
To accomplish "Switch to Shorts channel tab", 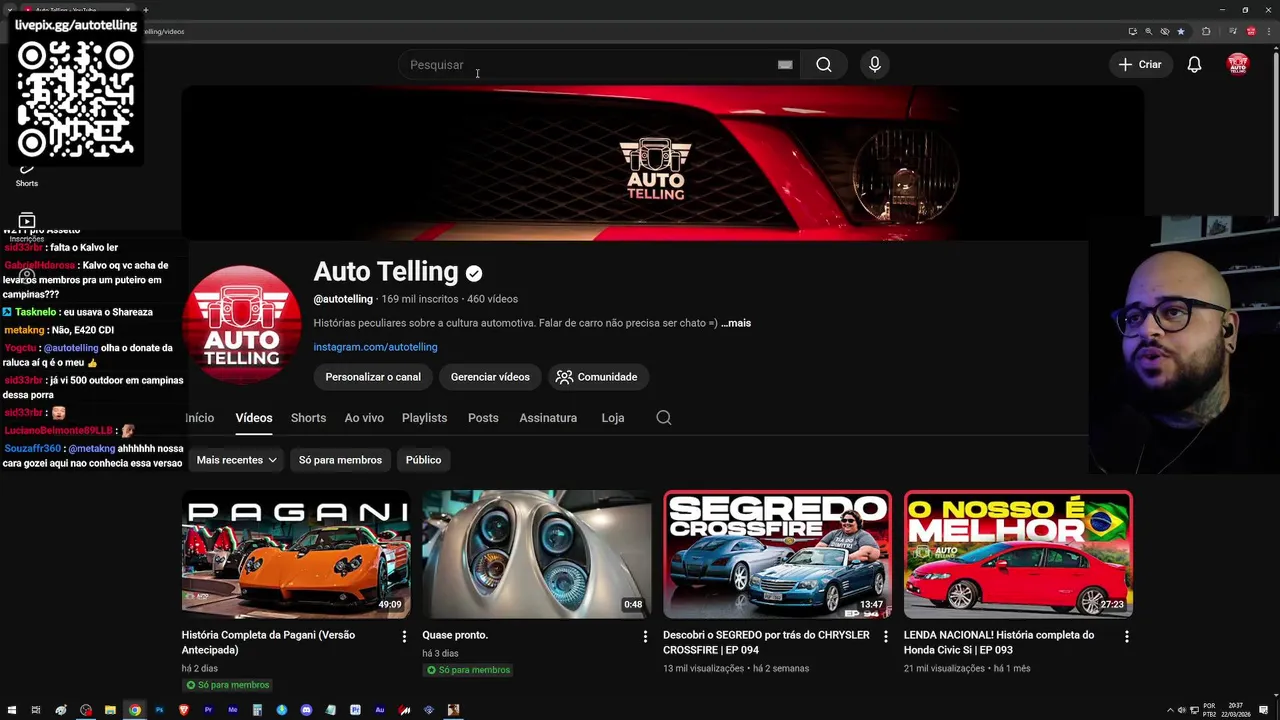I will [308, 418].
